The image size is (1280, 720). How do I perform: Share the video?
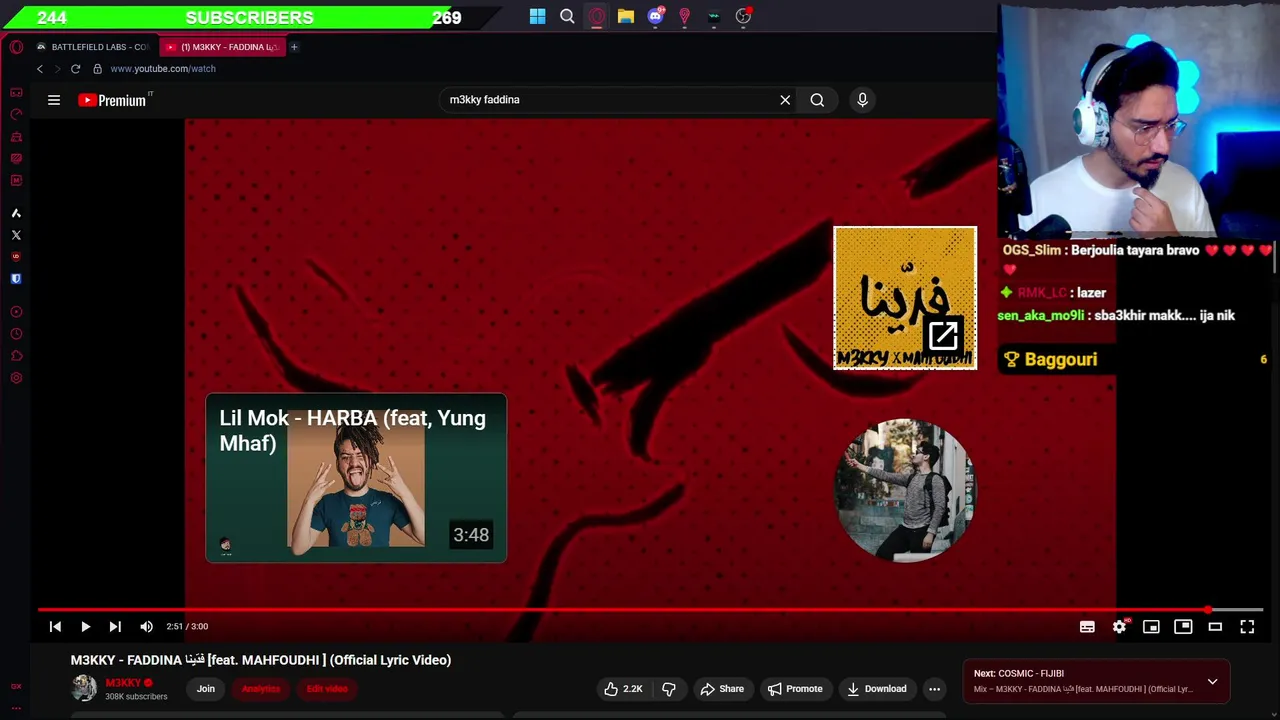[722, 689]
